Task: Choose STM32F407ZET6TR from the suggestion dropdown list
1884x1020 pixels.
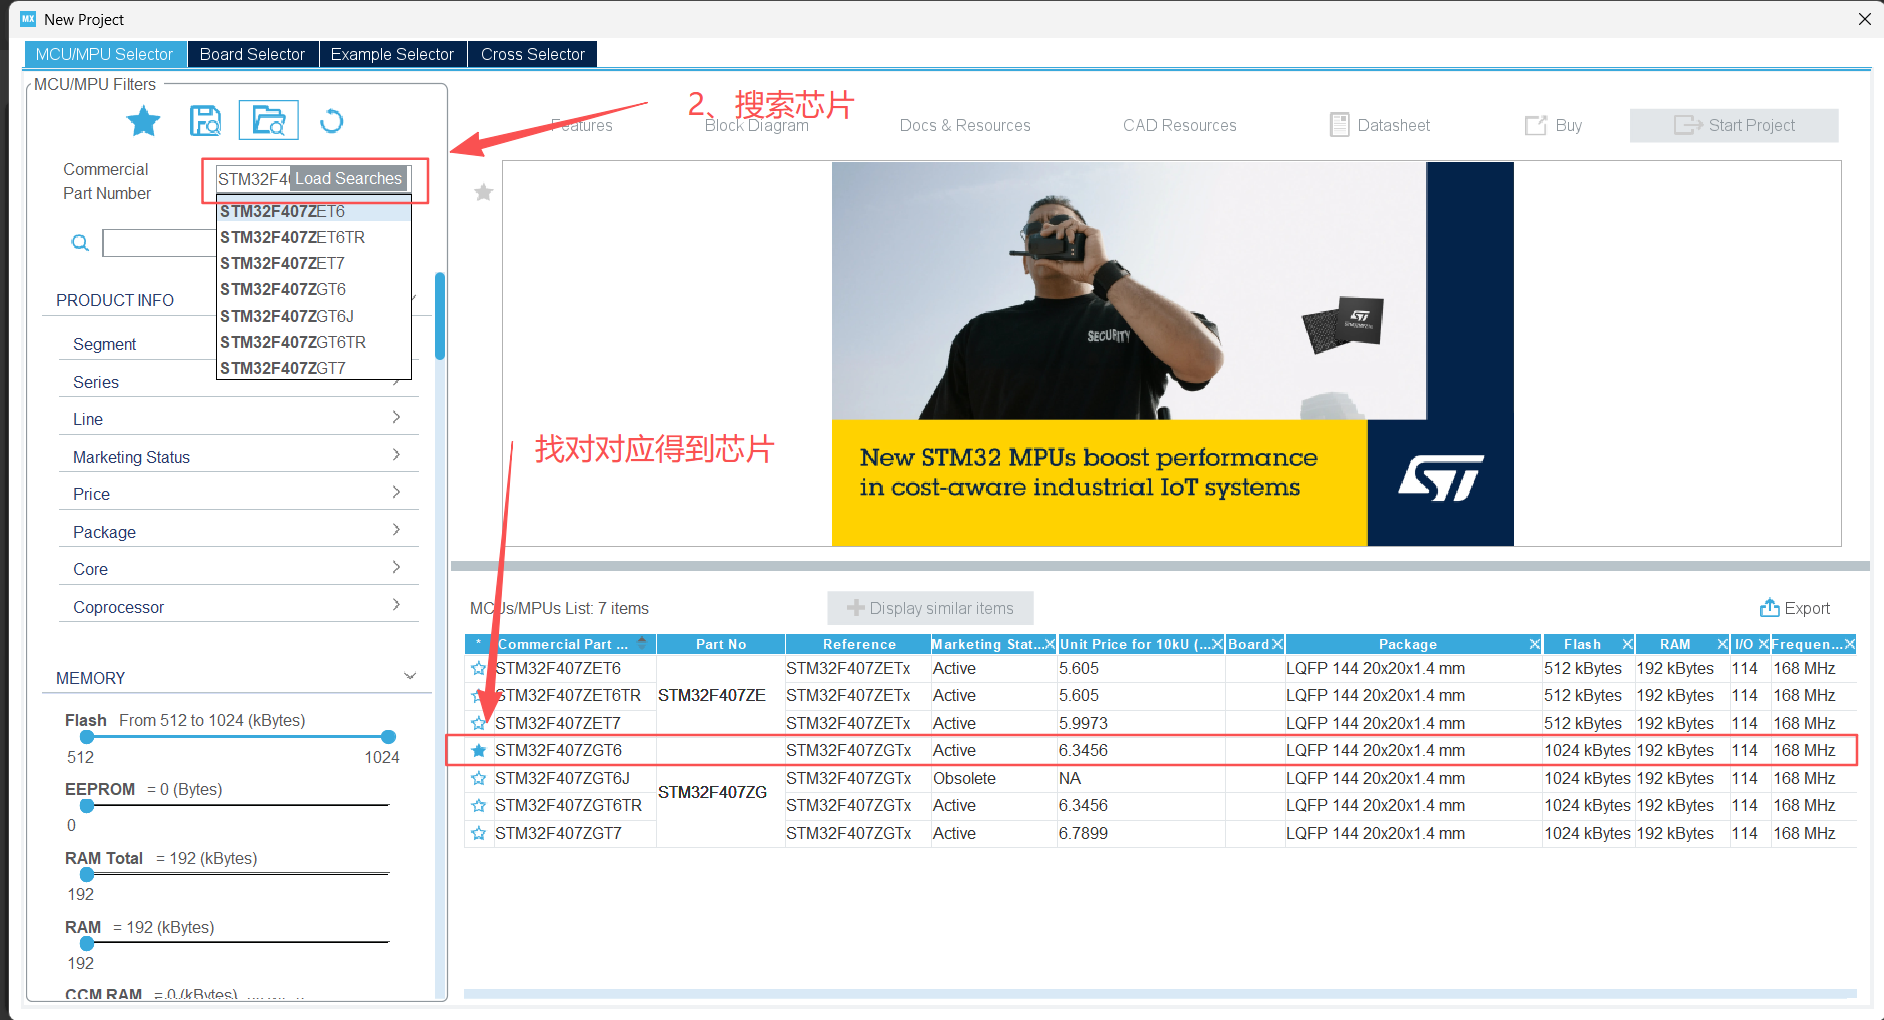Action: 314,237
